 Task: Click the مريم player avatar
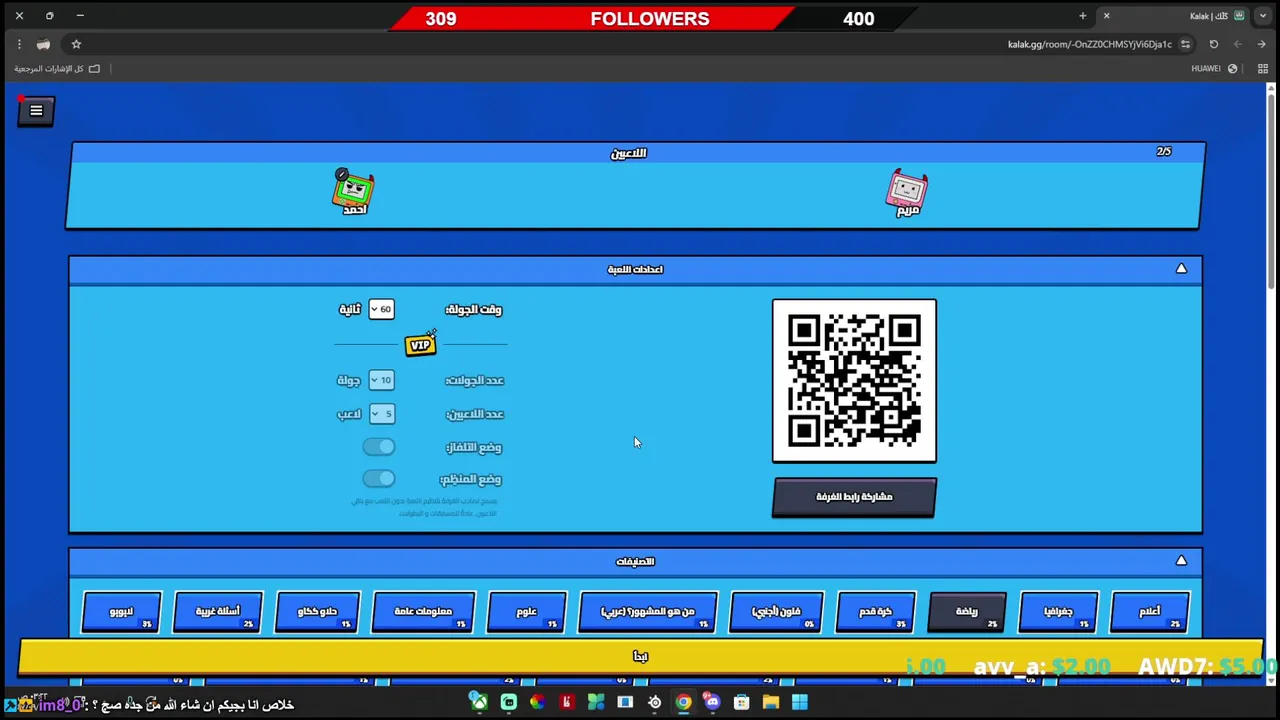point(907,193)
